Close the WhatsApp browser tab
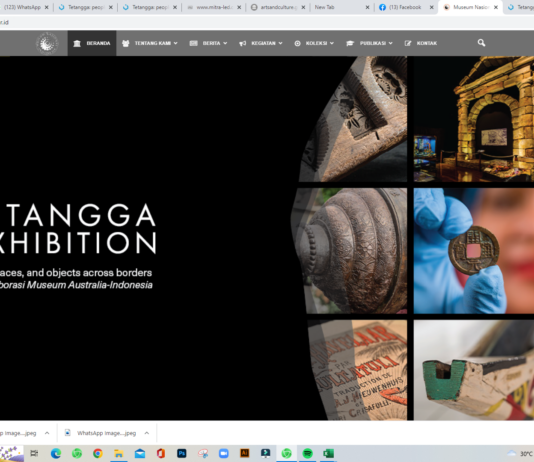The width and height of the screenshot is (534, 462). 47,7
